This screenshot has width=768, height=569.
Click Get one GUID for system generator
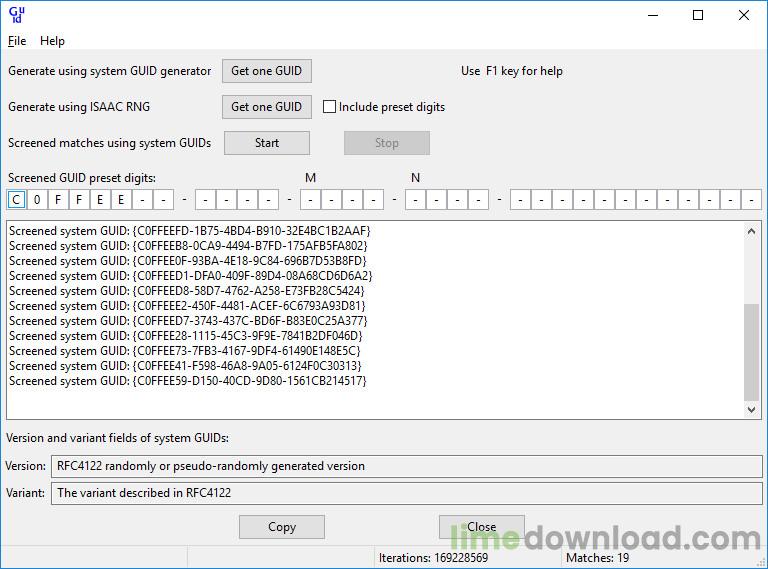266,71
